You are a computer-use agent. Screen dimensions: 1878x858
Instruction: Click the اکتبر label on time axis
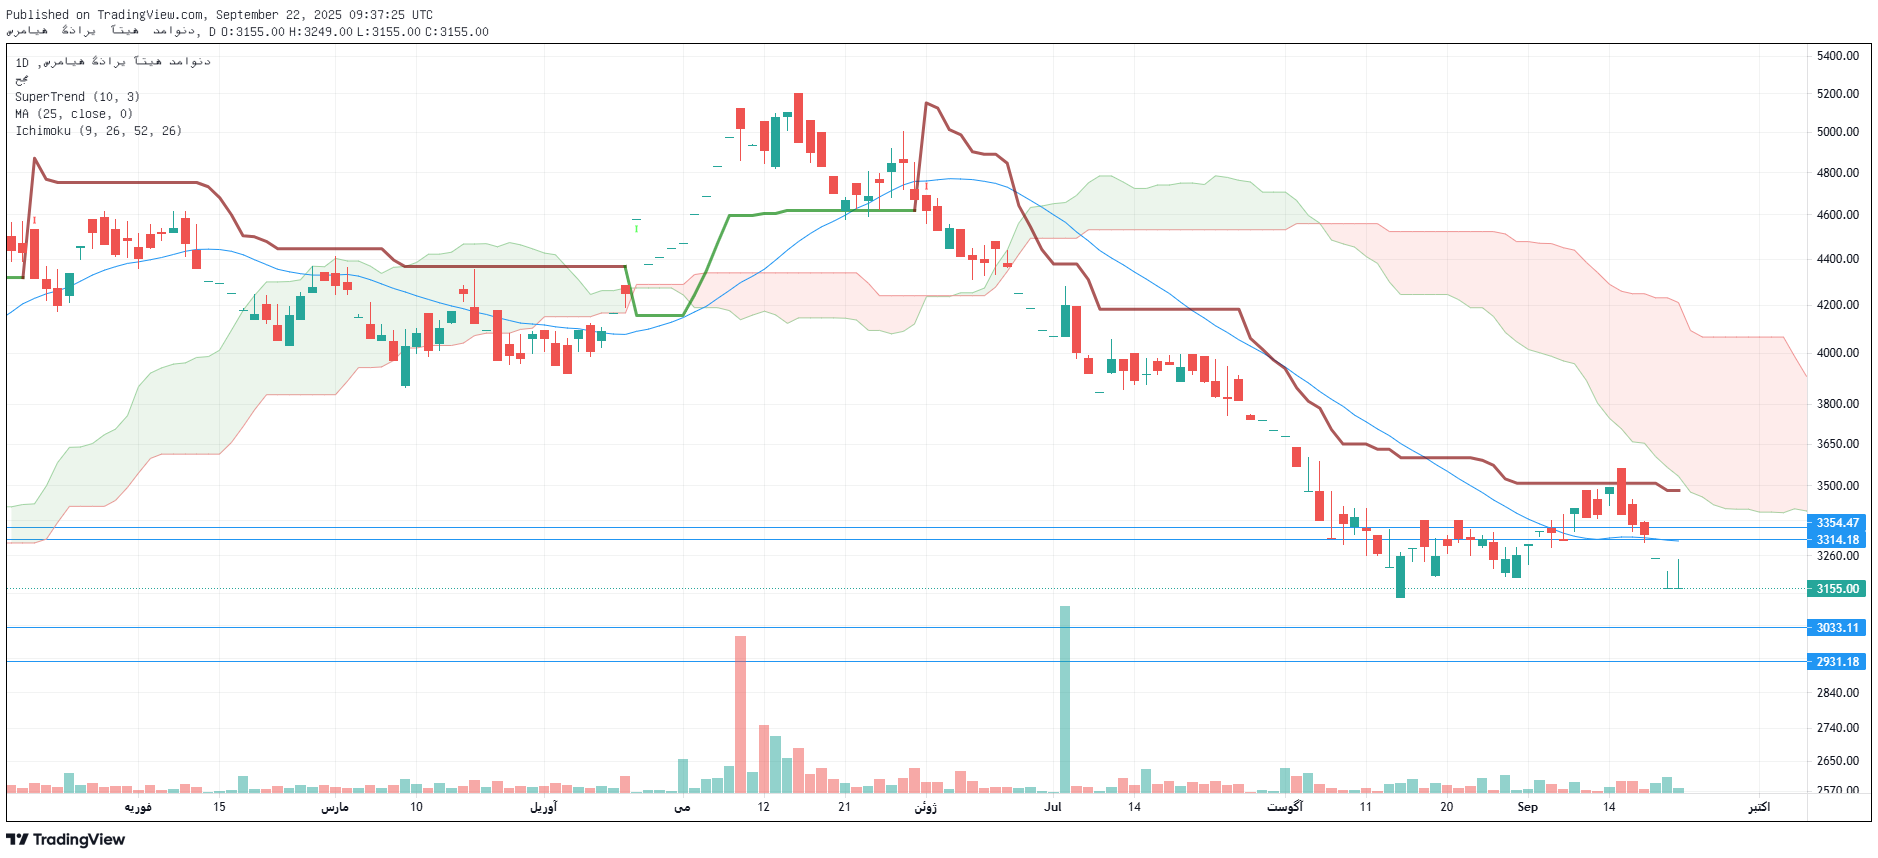1759,807
